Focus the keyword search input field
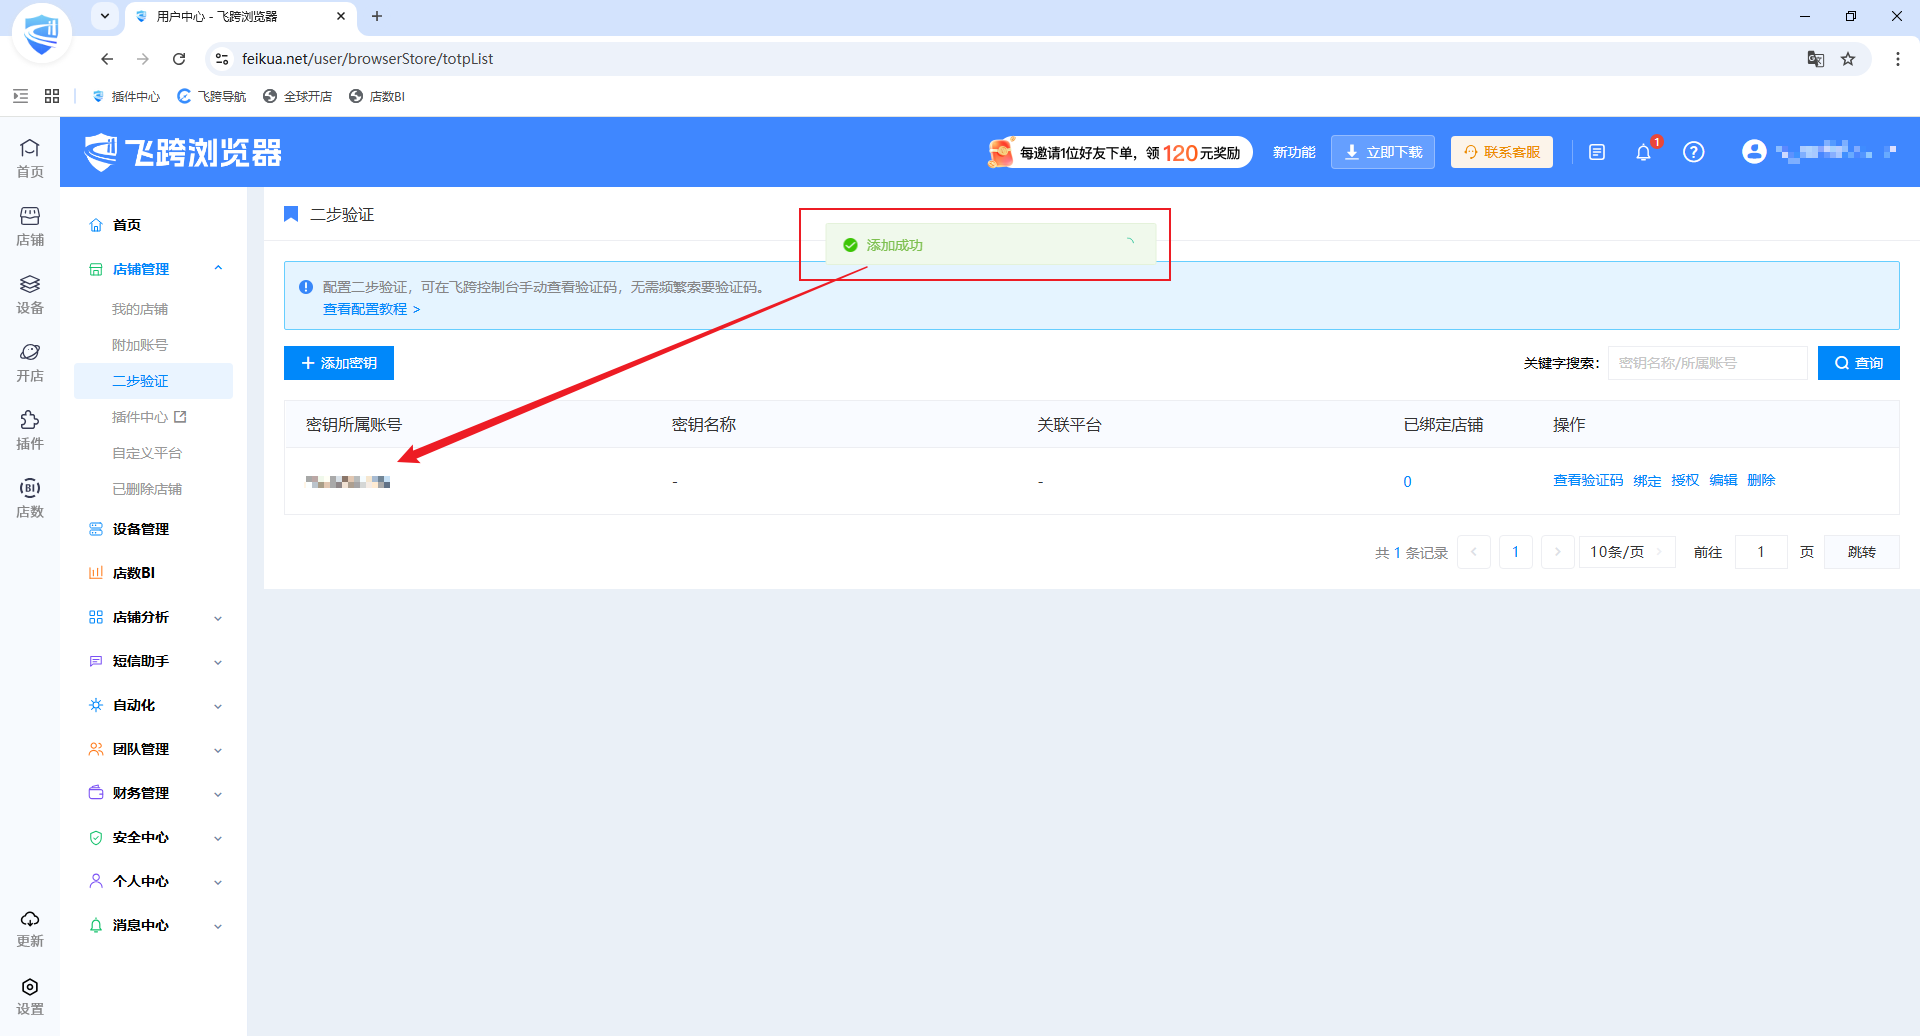The image size is (1920, 1036). pos(1707,363)
